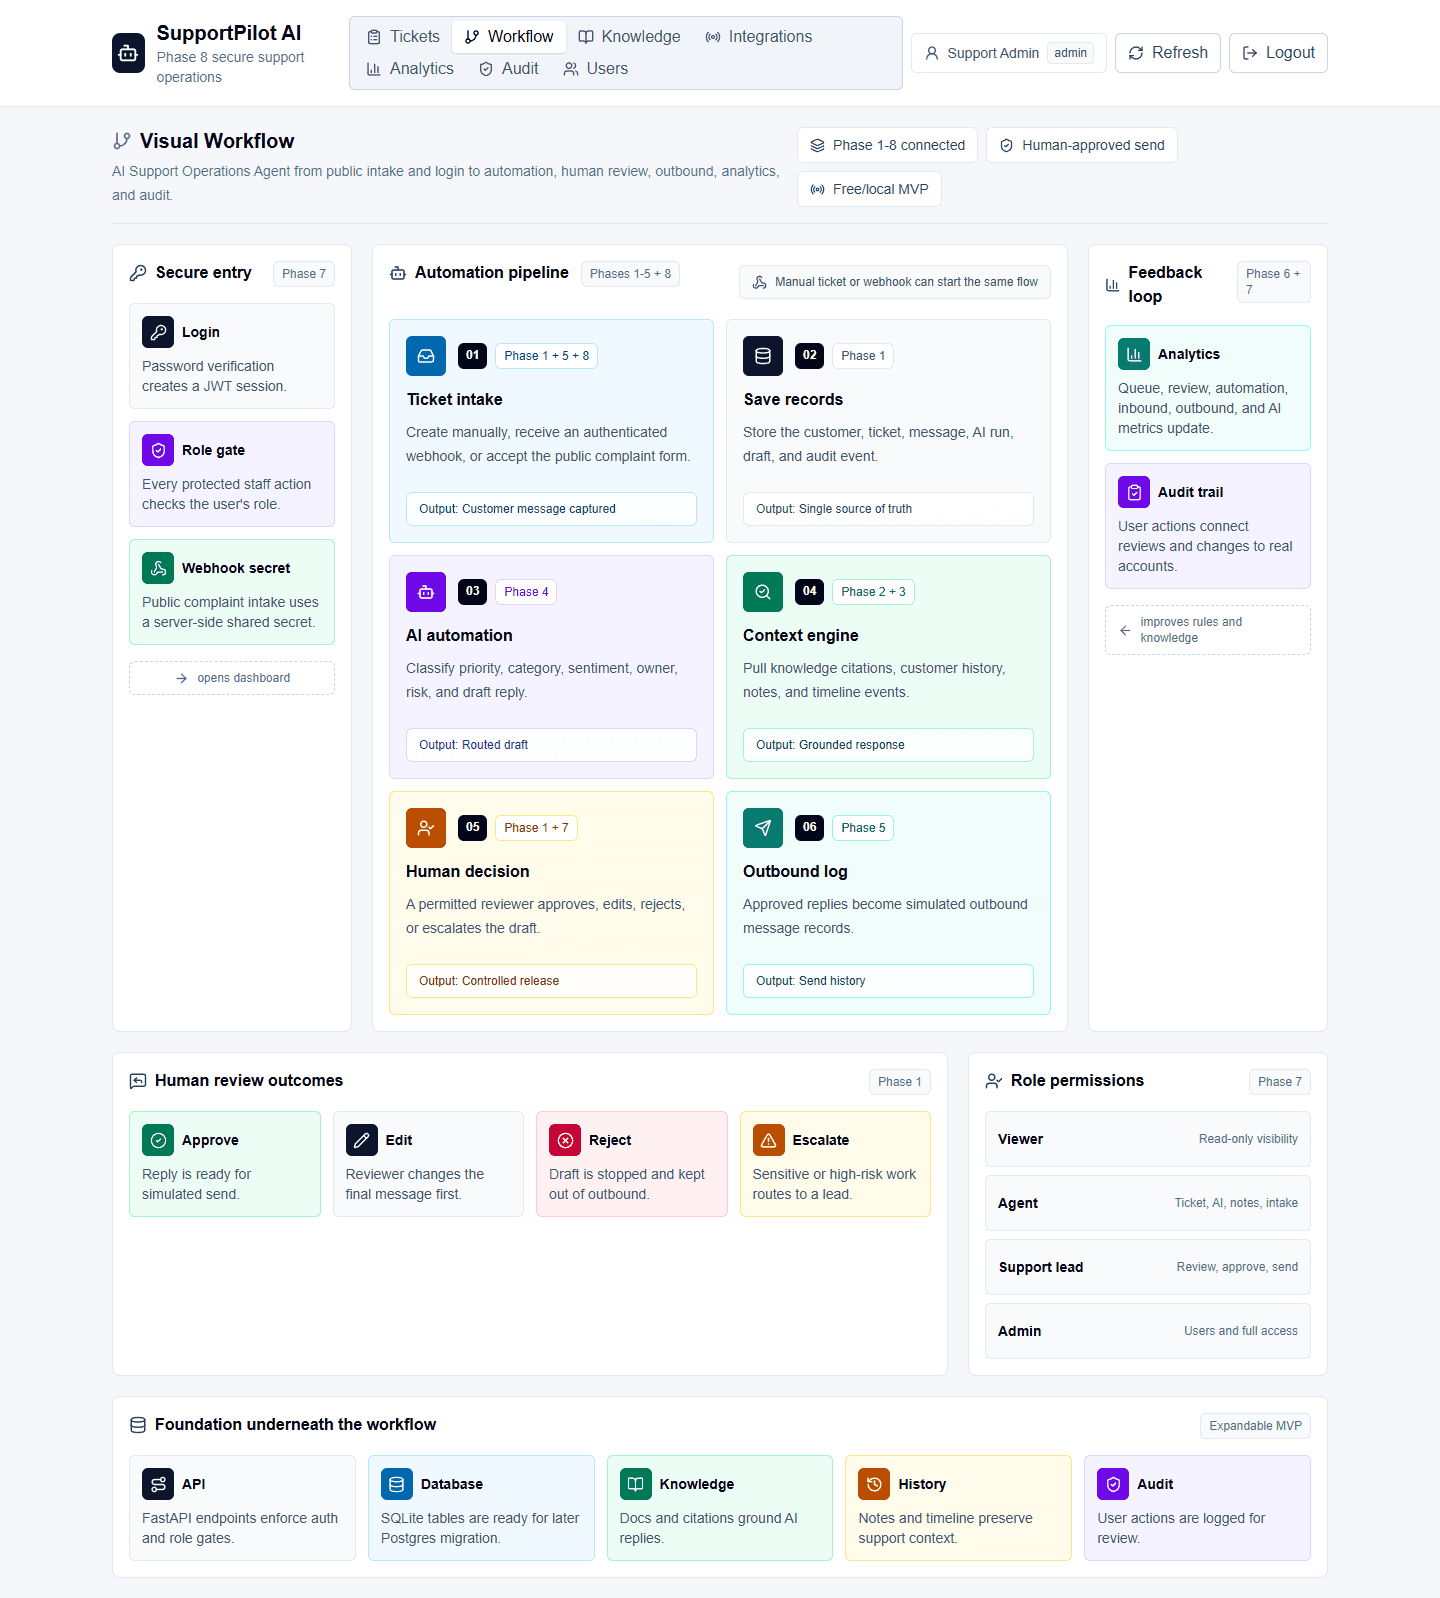Click Output: Single source of truth

888,509
